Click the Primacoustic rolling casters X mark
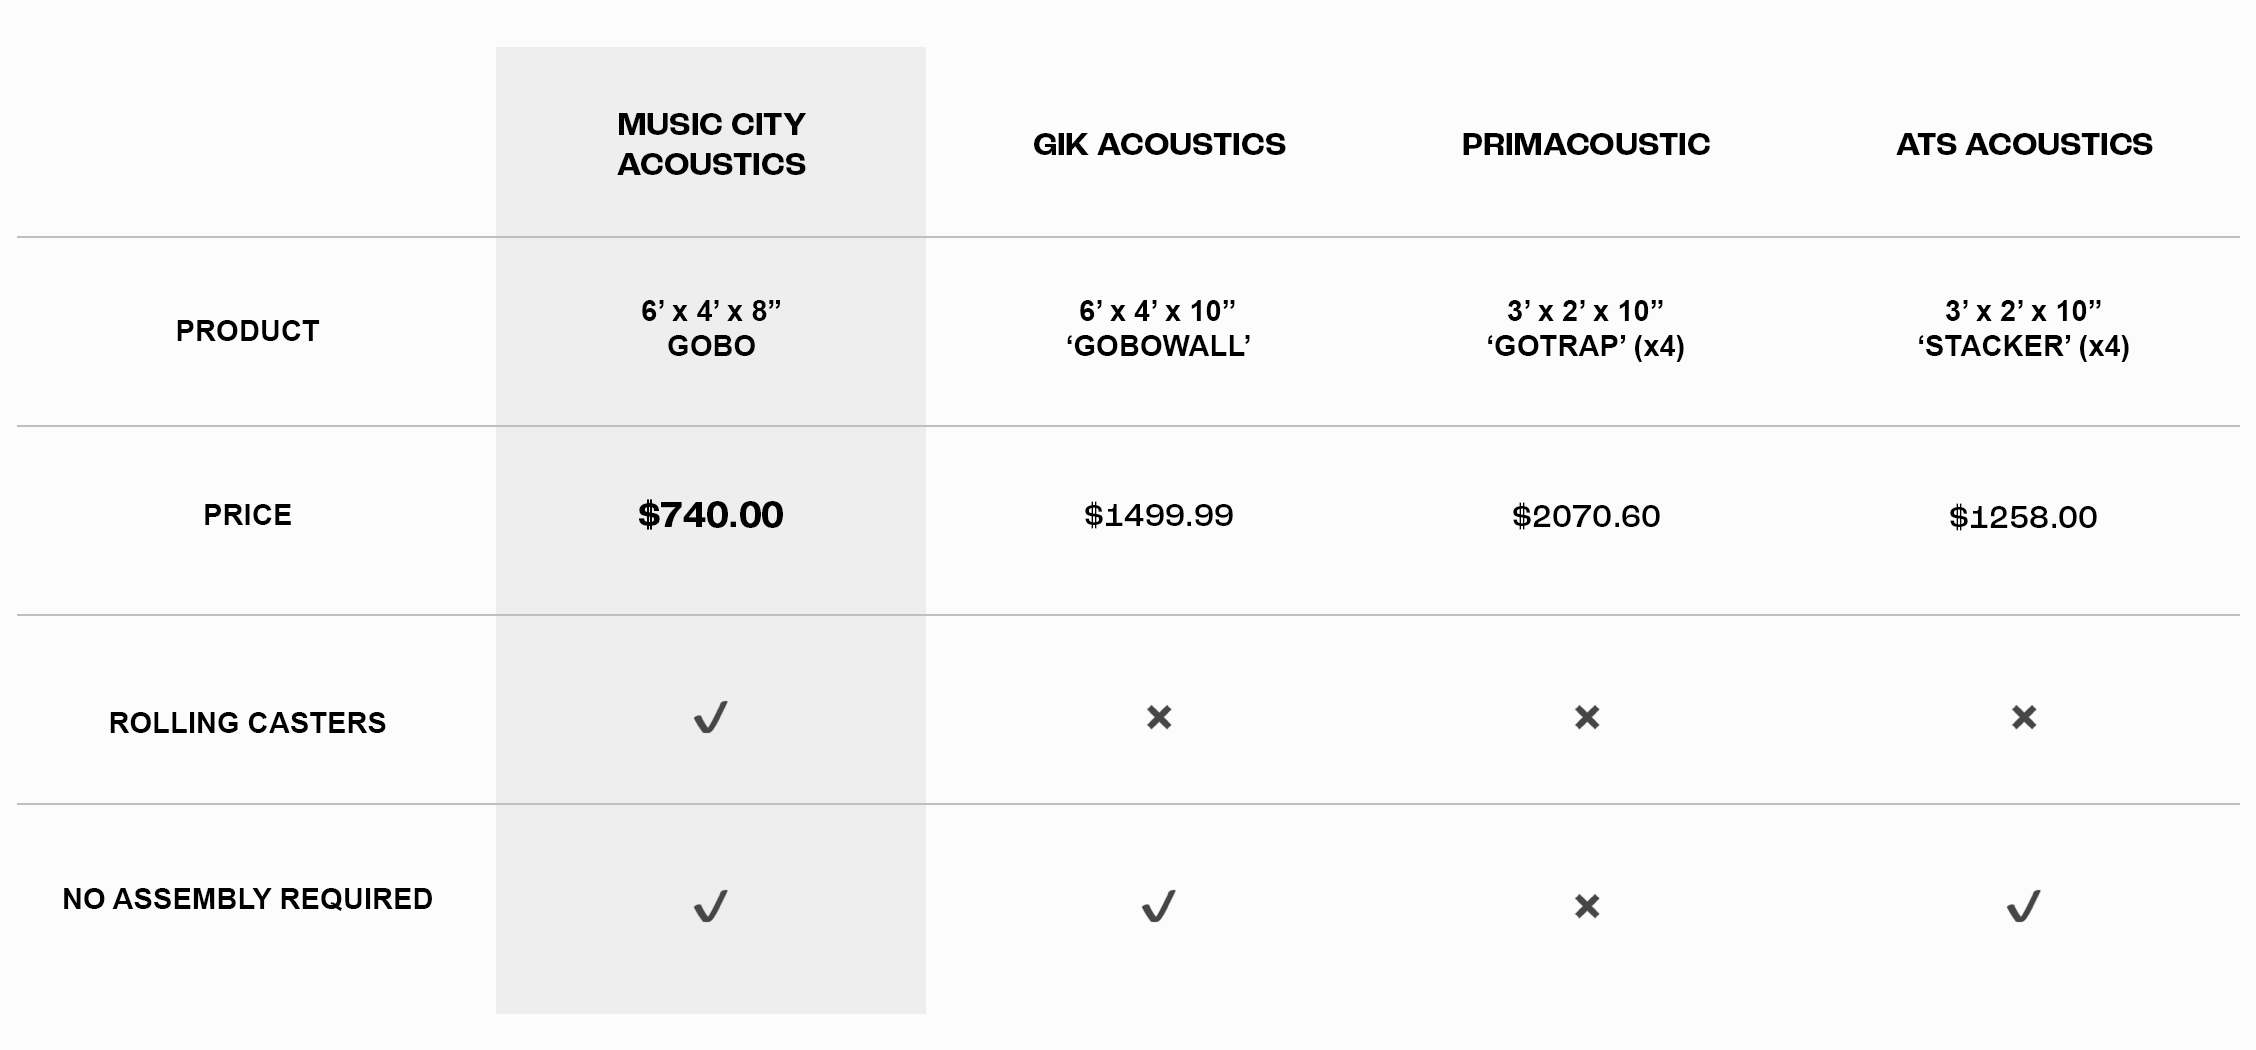The height and width of the screenshot is (1050, 2256). click(1587, 717)
